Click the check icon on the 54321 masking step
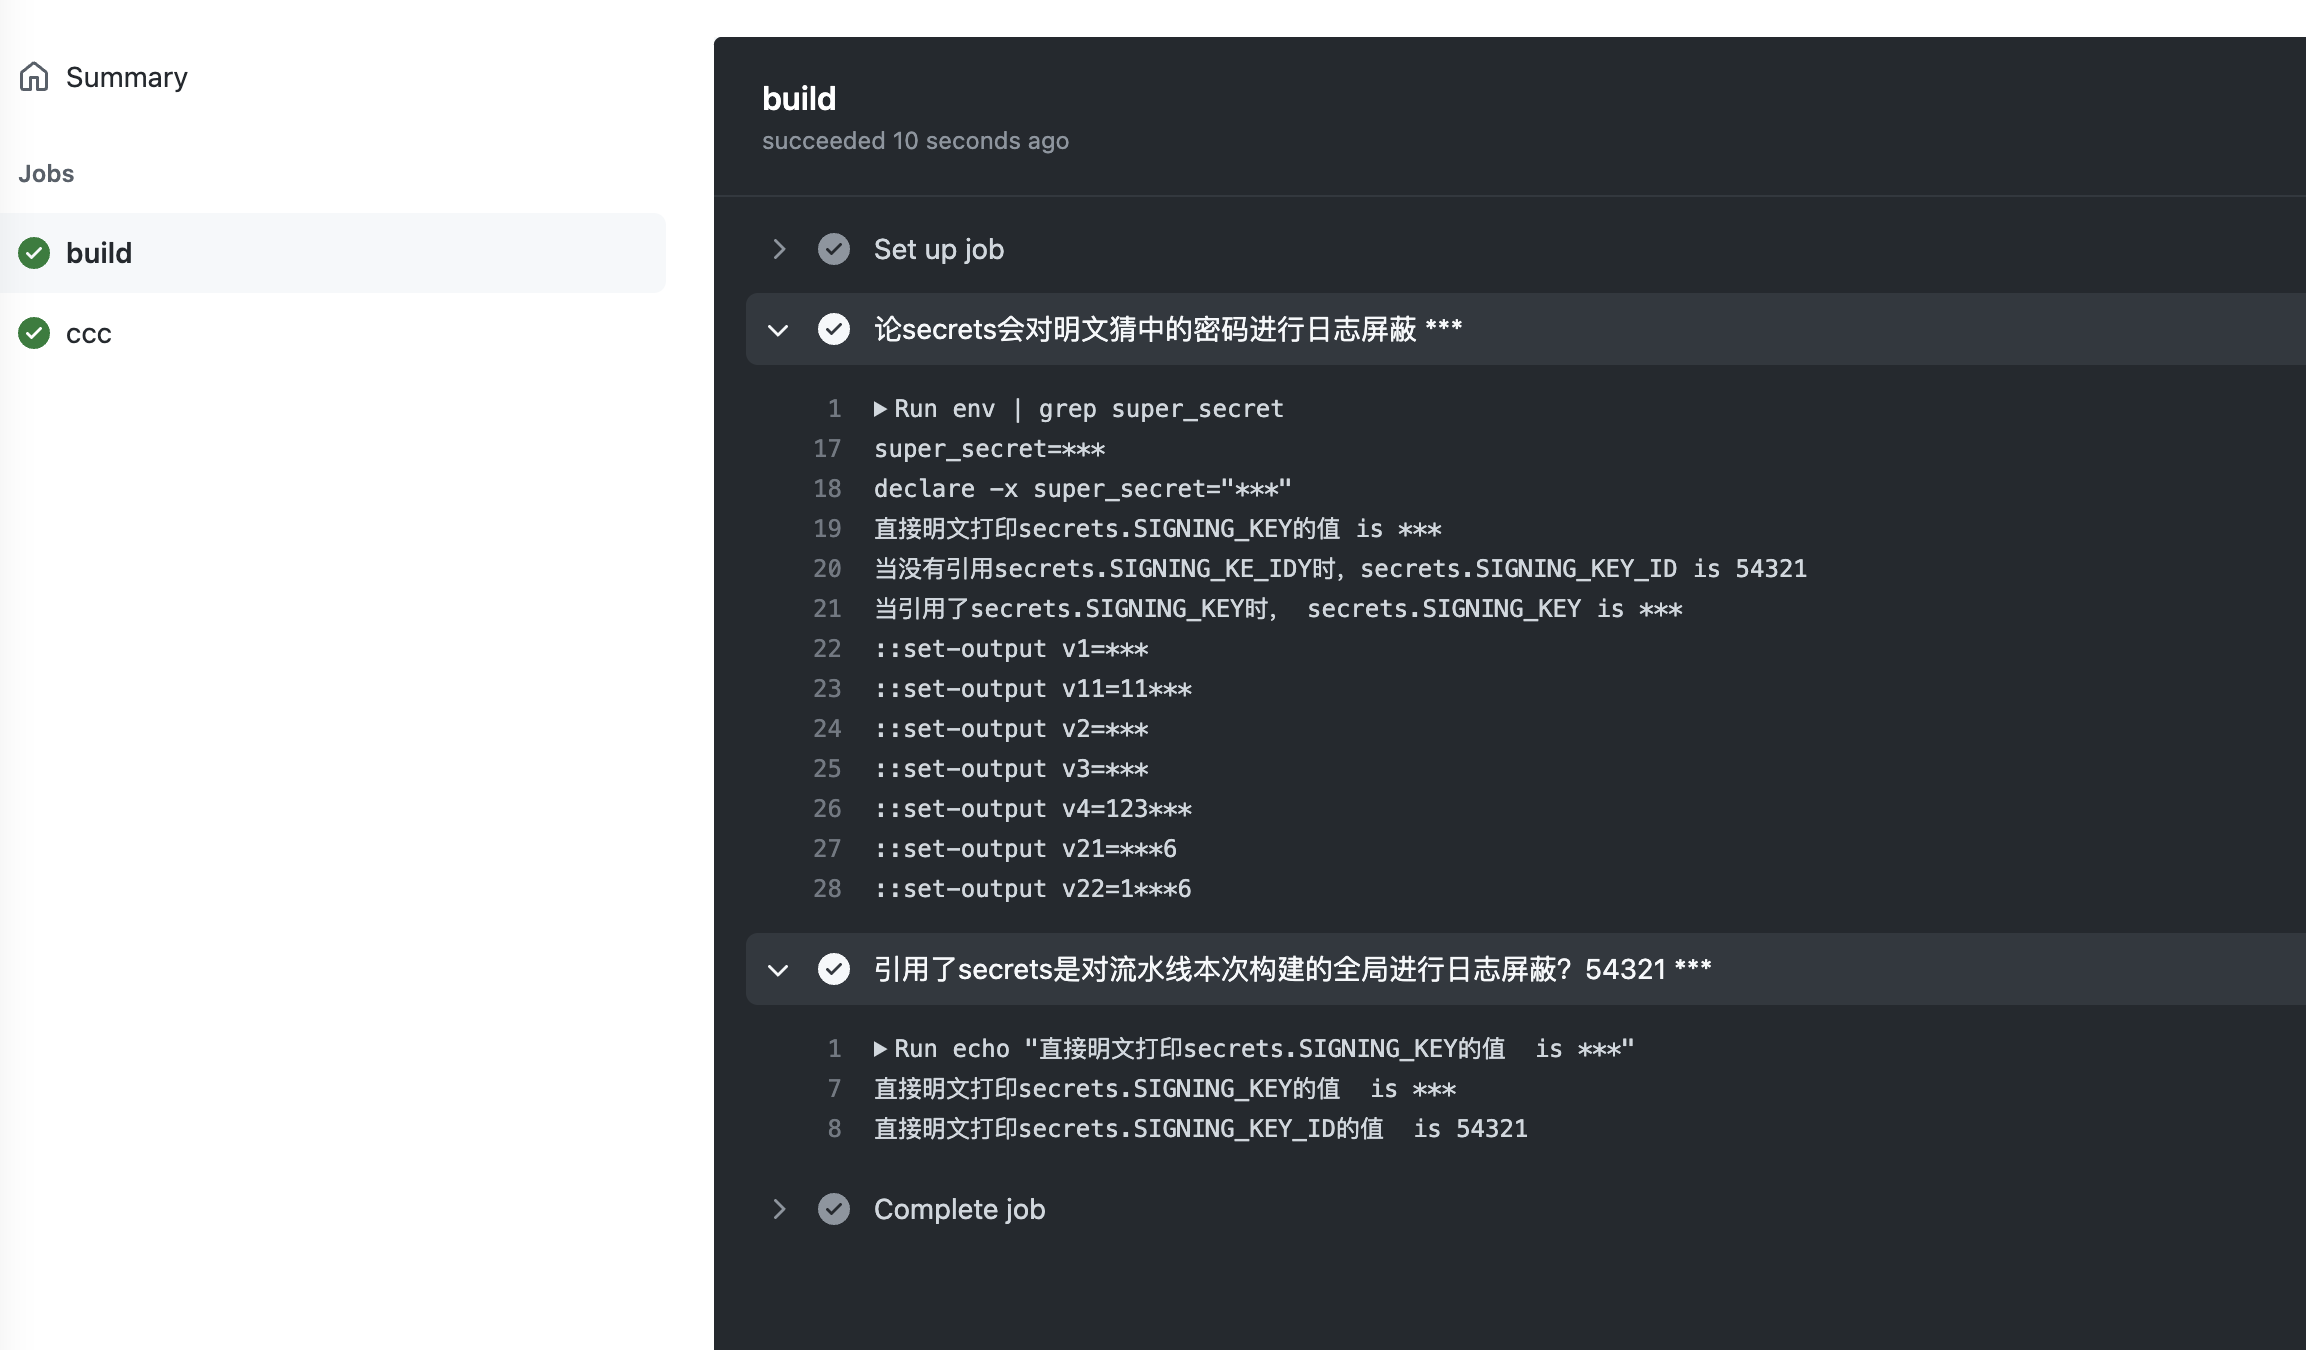Viewport: 2306px width, 1350px height. [x=834, y=968]
